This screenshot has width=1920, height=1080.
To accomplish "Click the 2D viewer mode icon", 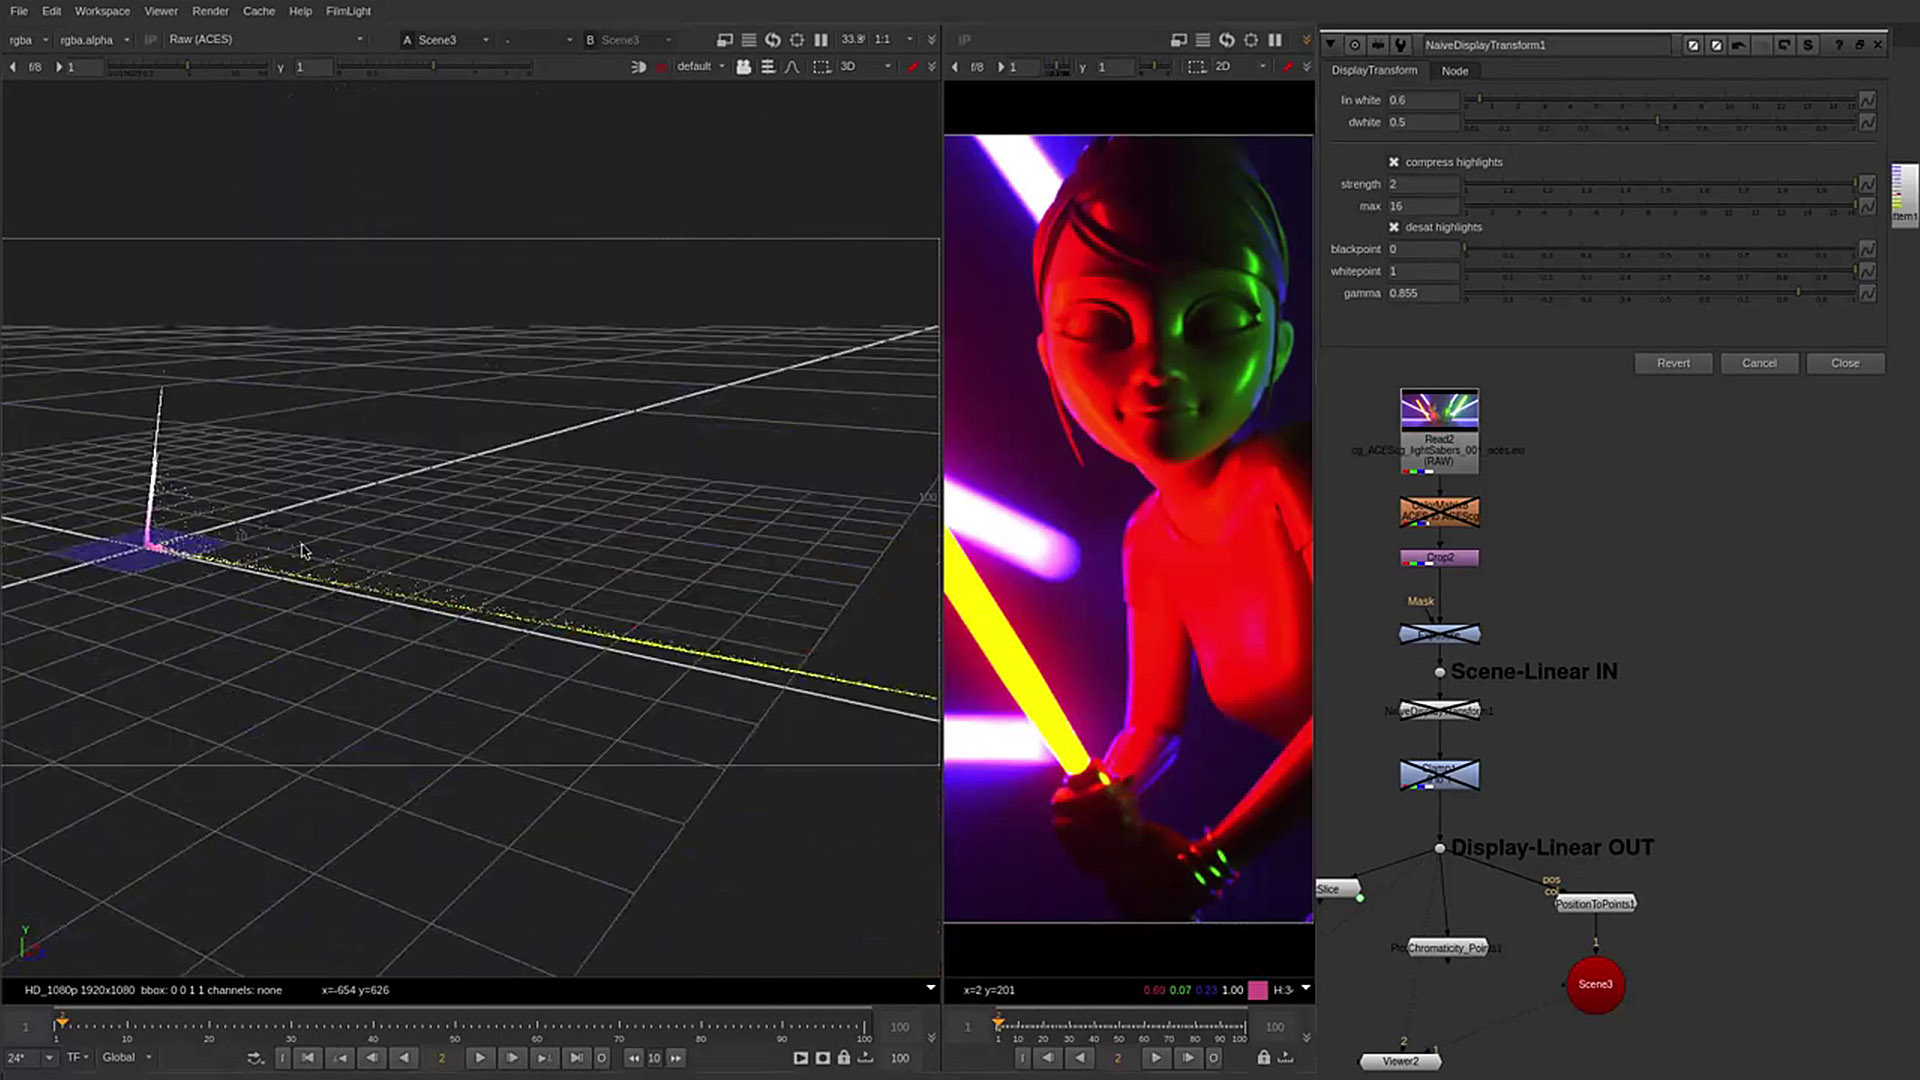I will coord(1224,67).
